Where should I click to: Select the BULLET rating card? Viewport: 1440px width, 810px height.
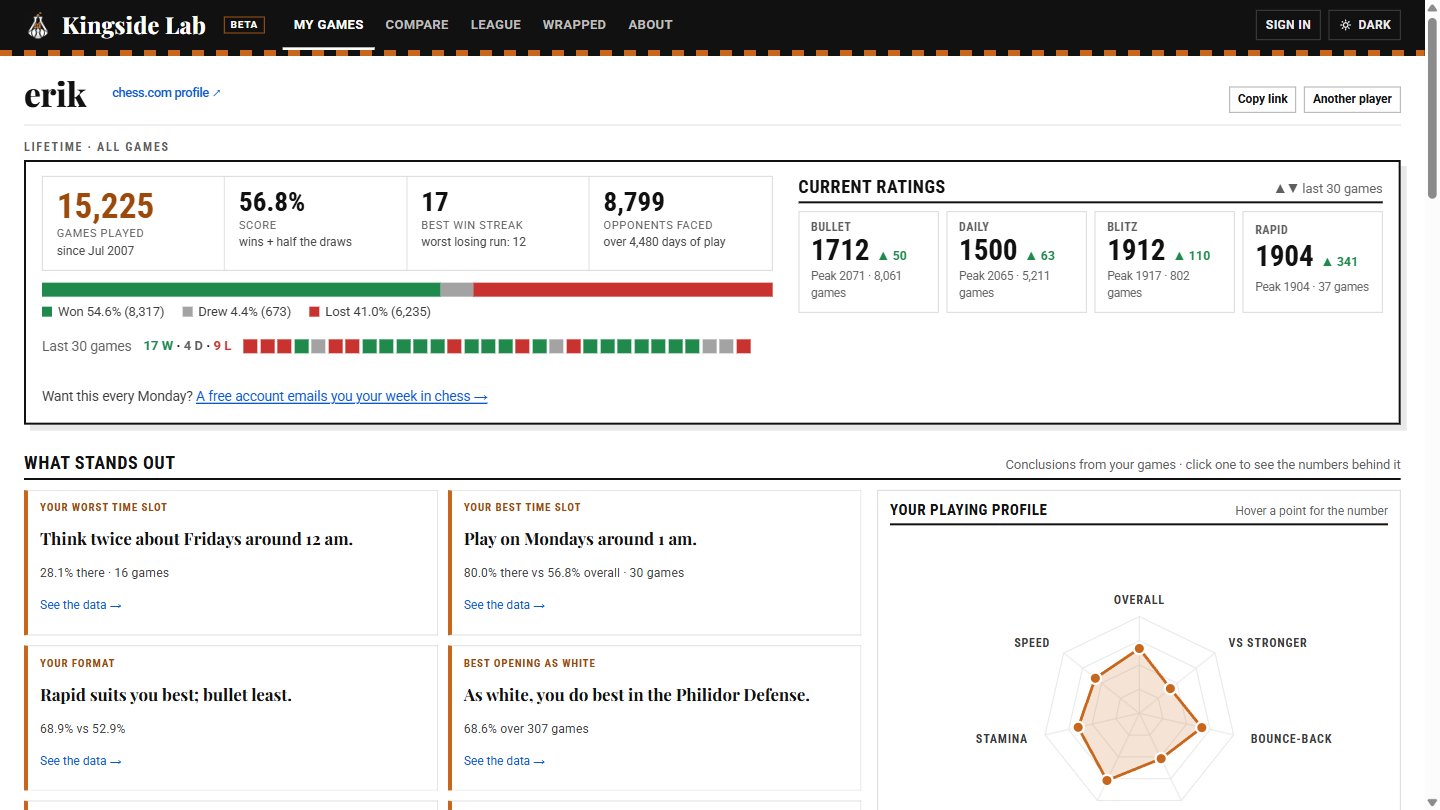coord(869,262)
